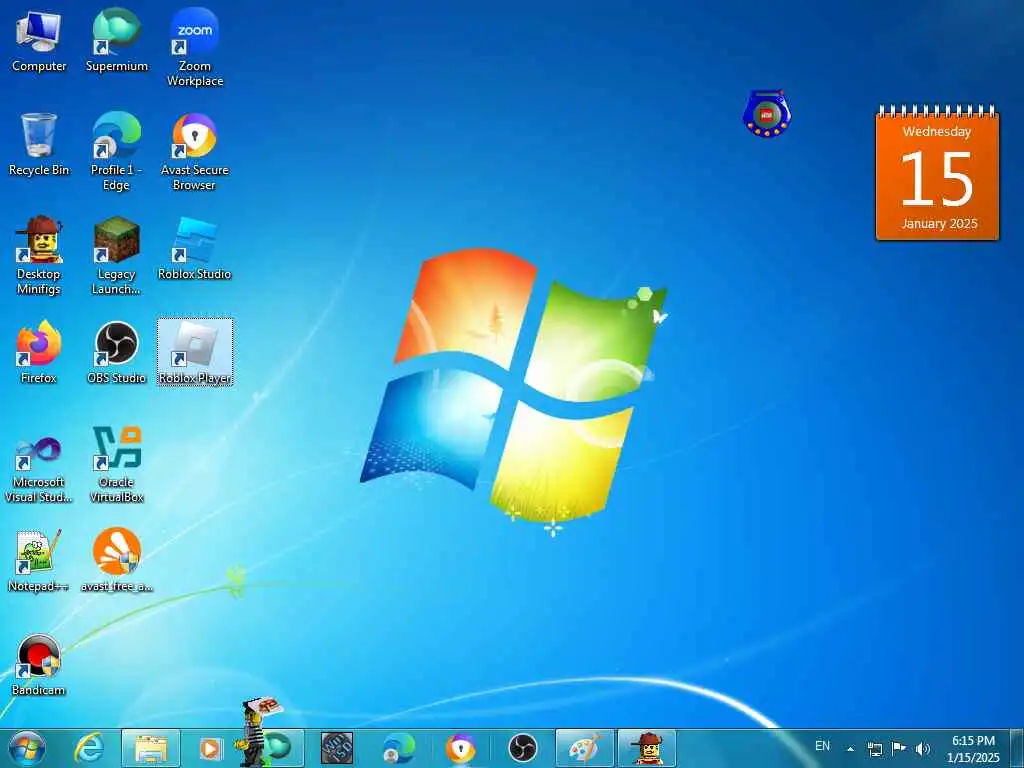
Task: Click the LEGO radio gadget on desktop
Action: pos(767,114)
